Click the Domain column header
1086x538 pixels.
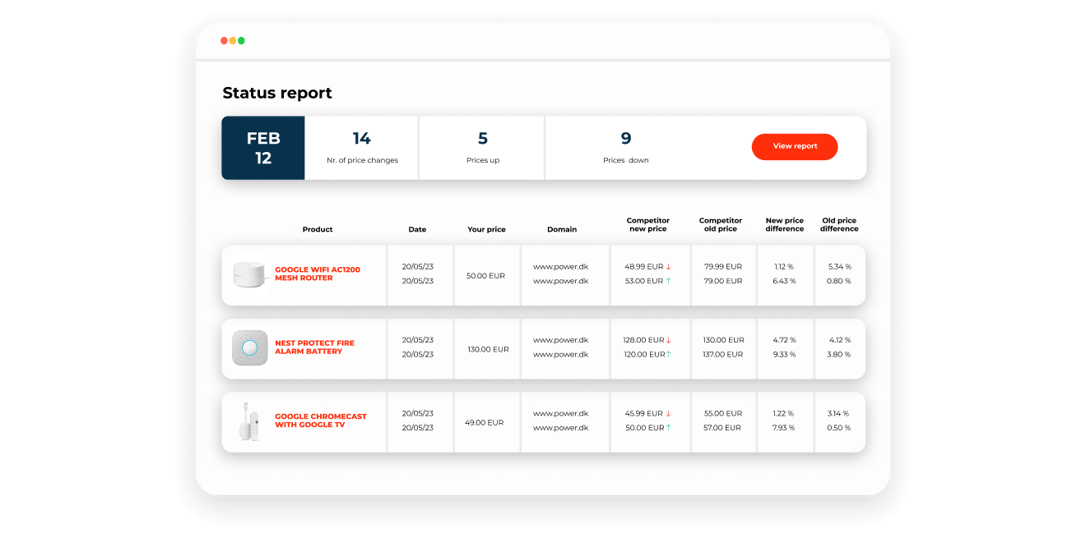pyautogui.click(x=562, y=229)
